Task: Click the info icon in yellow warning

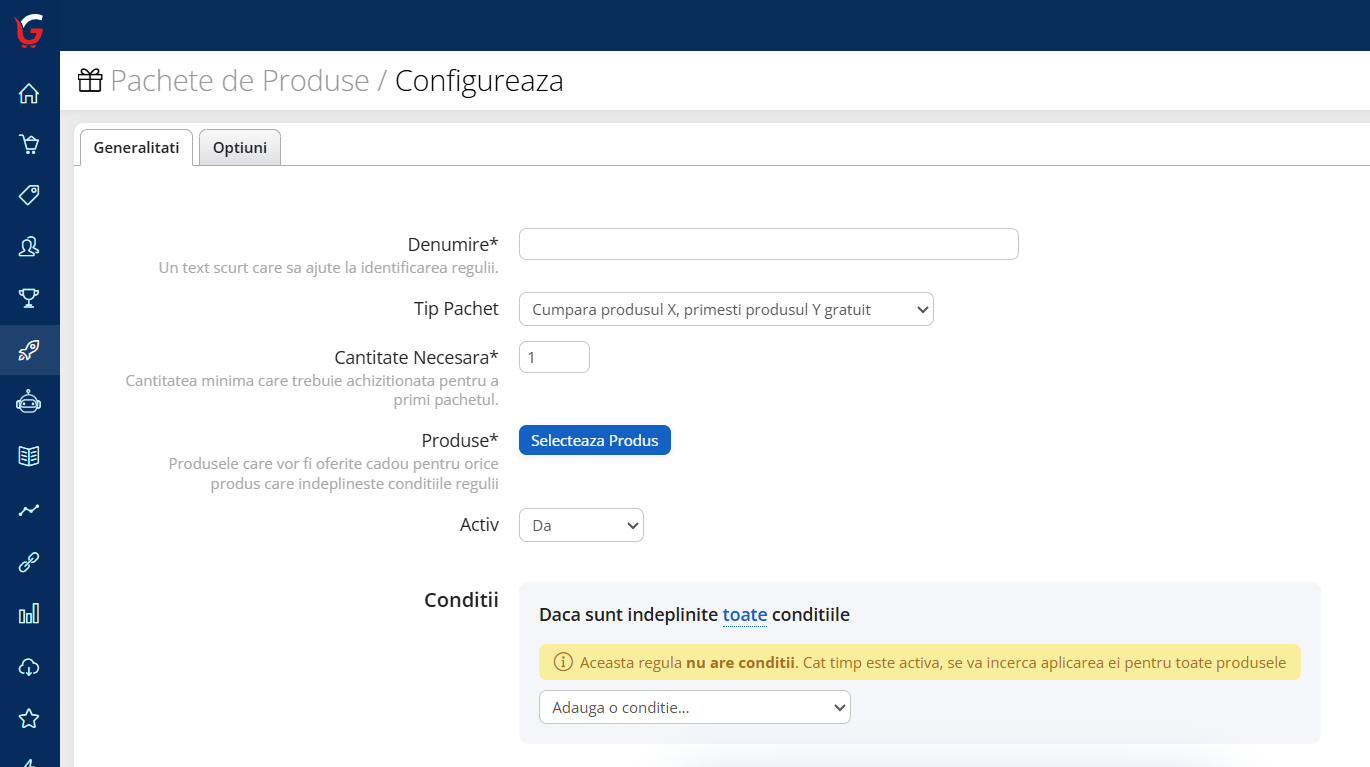Action: click(x=564, y=662)
